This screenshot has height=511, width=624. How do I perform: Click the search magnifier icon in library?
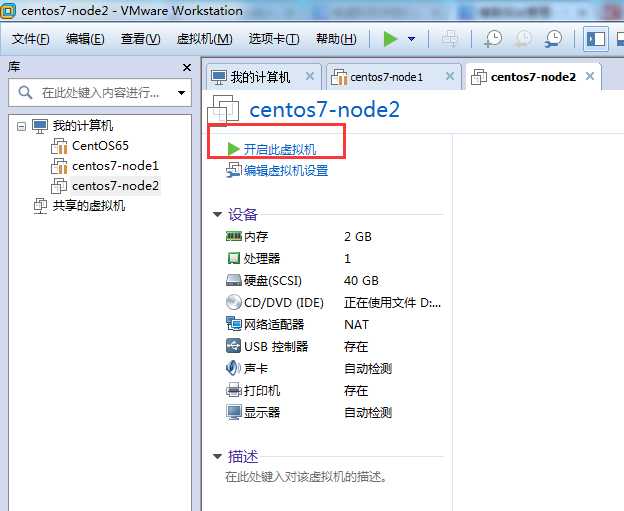(25, 92)
